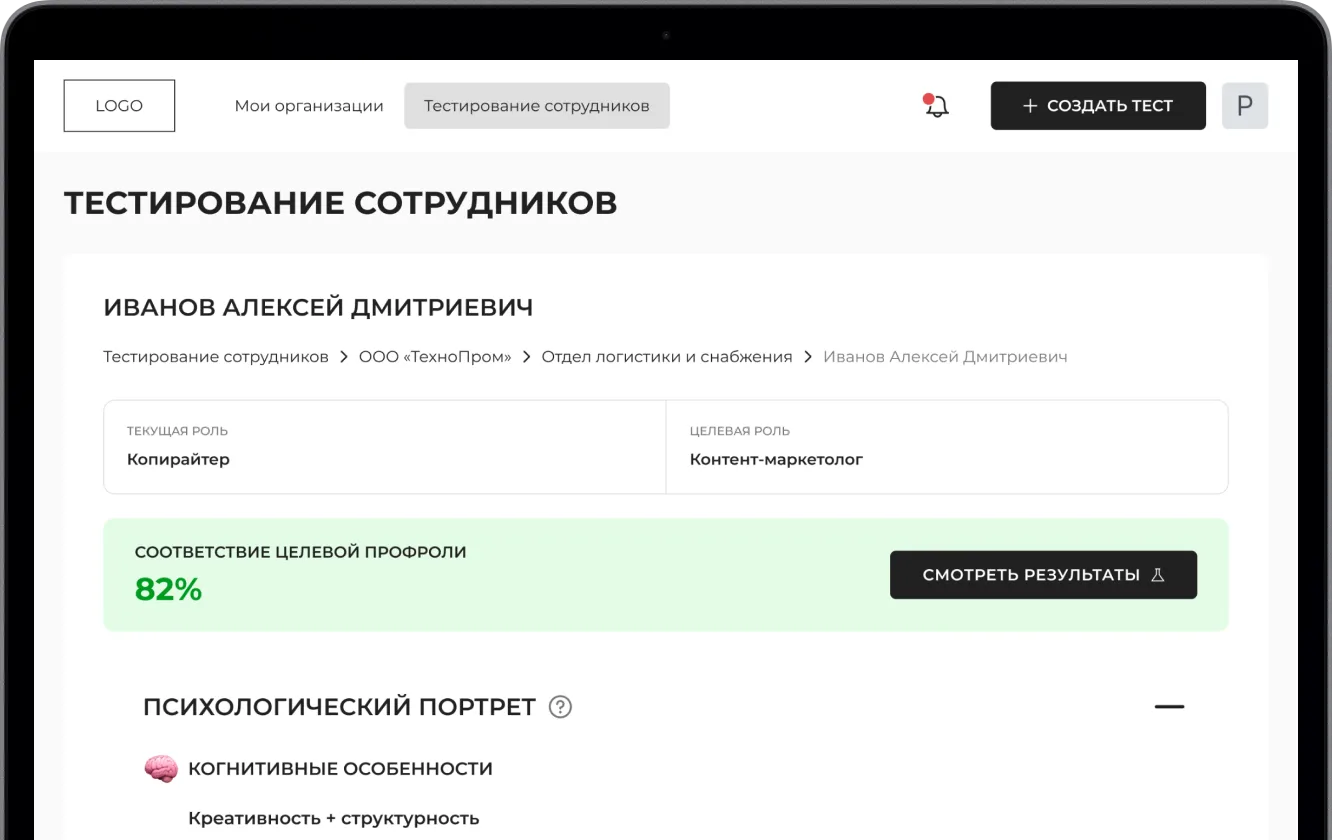This screenshot has width=1332, height=840.
Task: Open the Отдел логистики и снабжения breadcrumb
Action: (666, 357)
